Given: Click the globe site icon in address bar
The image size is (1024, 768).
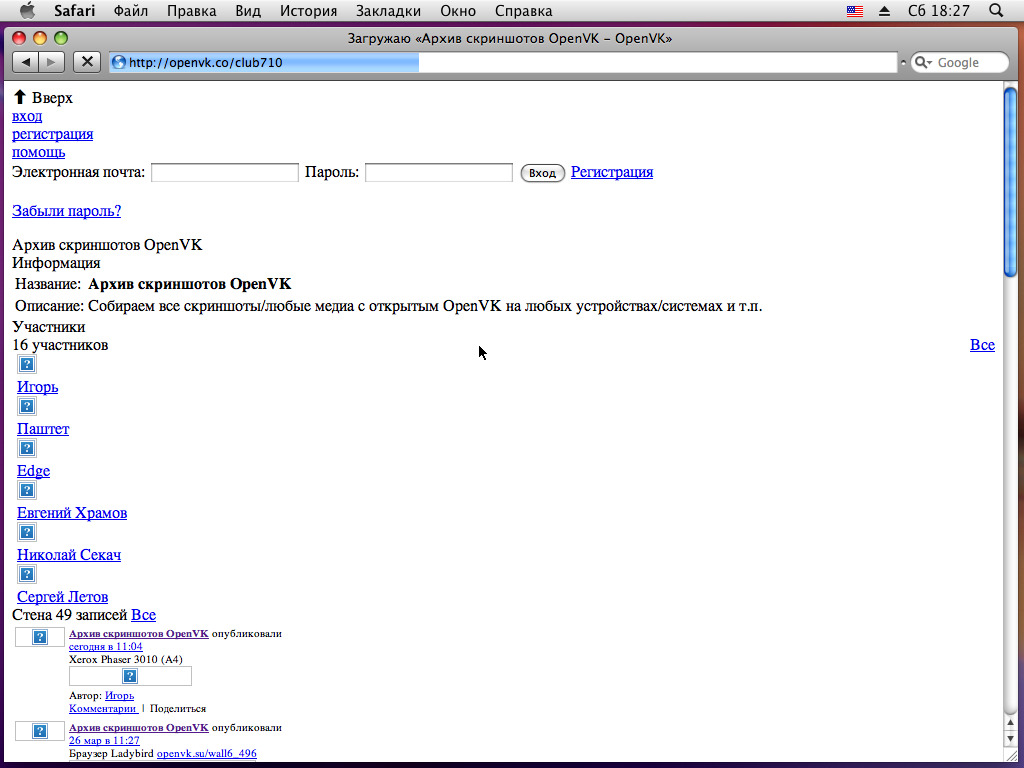Looking at the screenshot, I should [119, 62].
